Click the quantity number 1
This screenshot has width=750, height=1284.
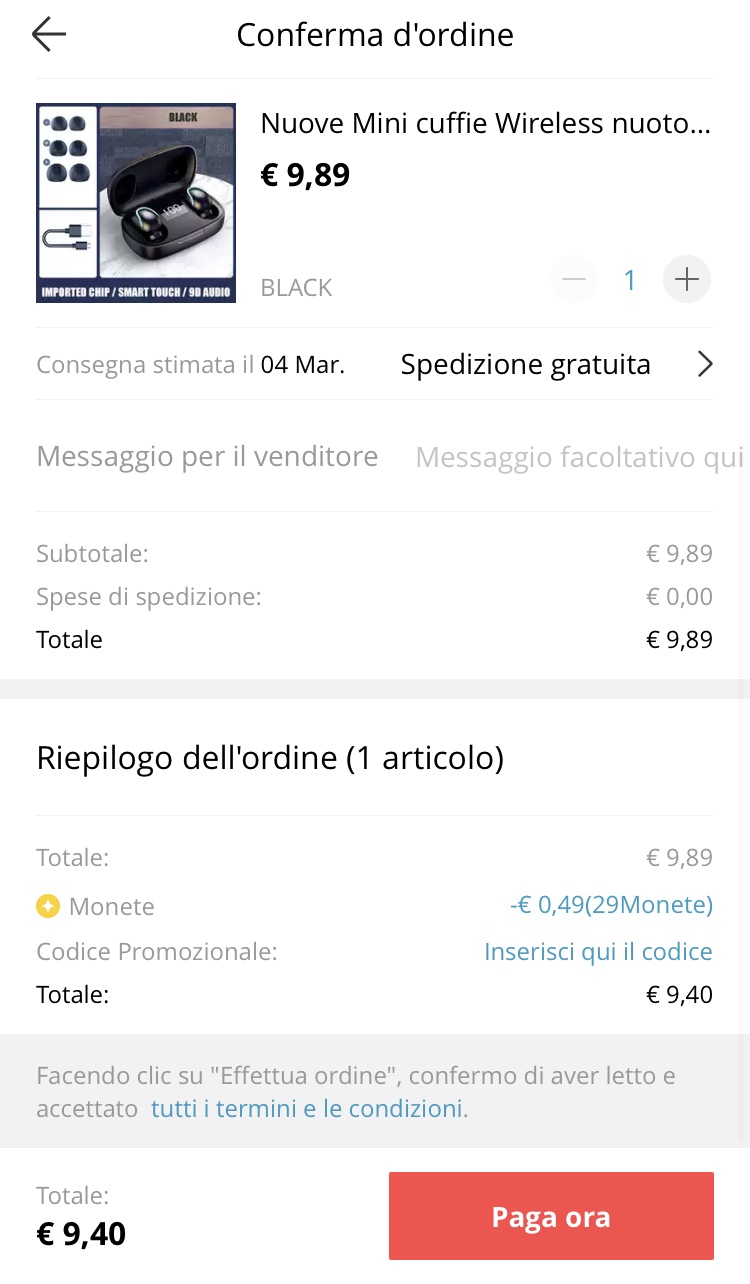pos(630,281)
